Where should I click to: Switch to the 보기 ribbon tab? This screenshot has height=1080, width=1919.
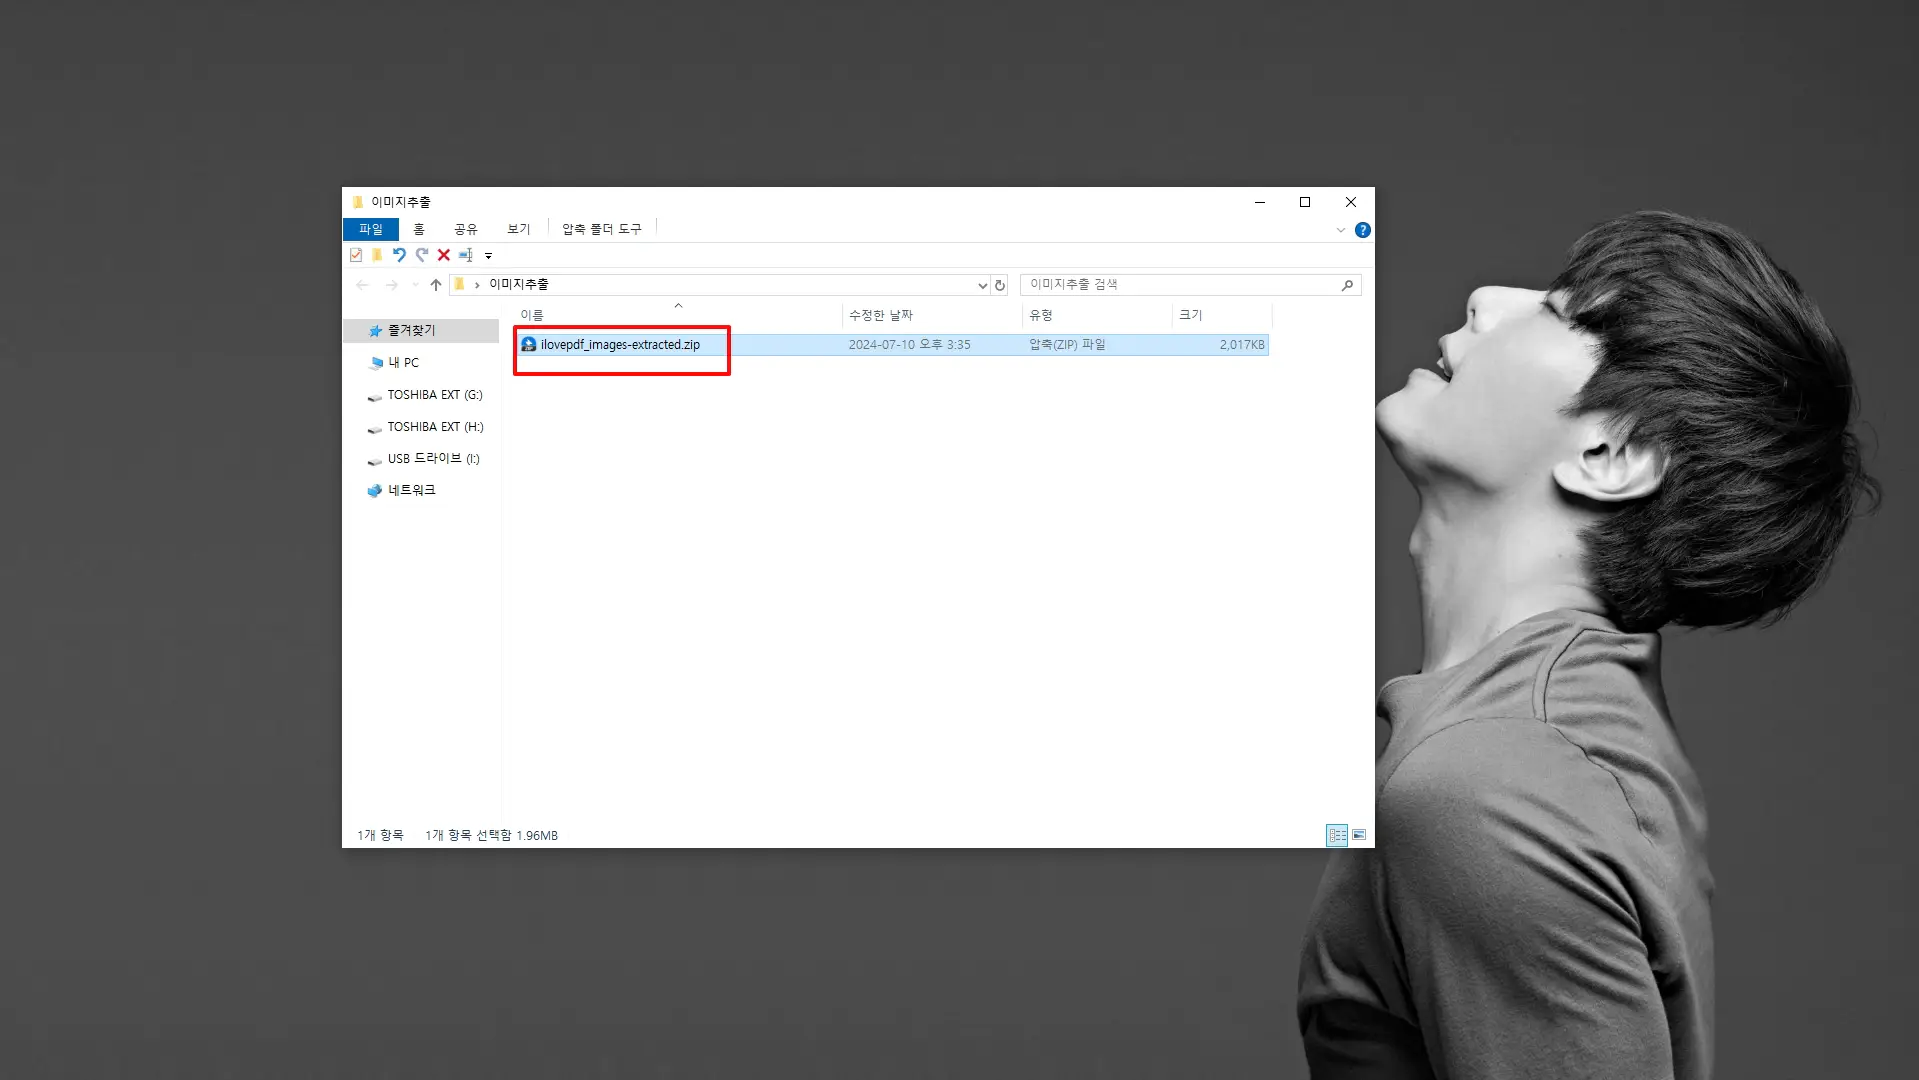(x=519, y=229)
